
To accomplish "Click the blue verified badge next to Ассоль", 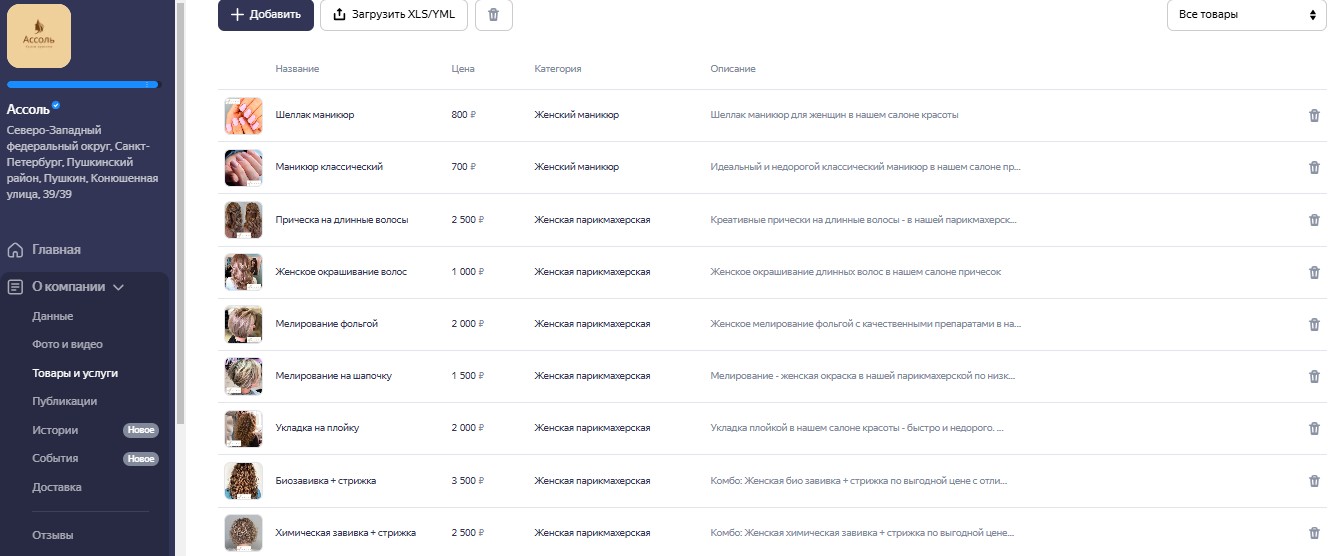I will click(57, 106).
